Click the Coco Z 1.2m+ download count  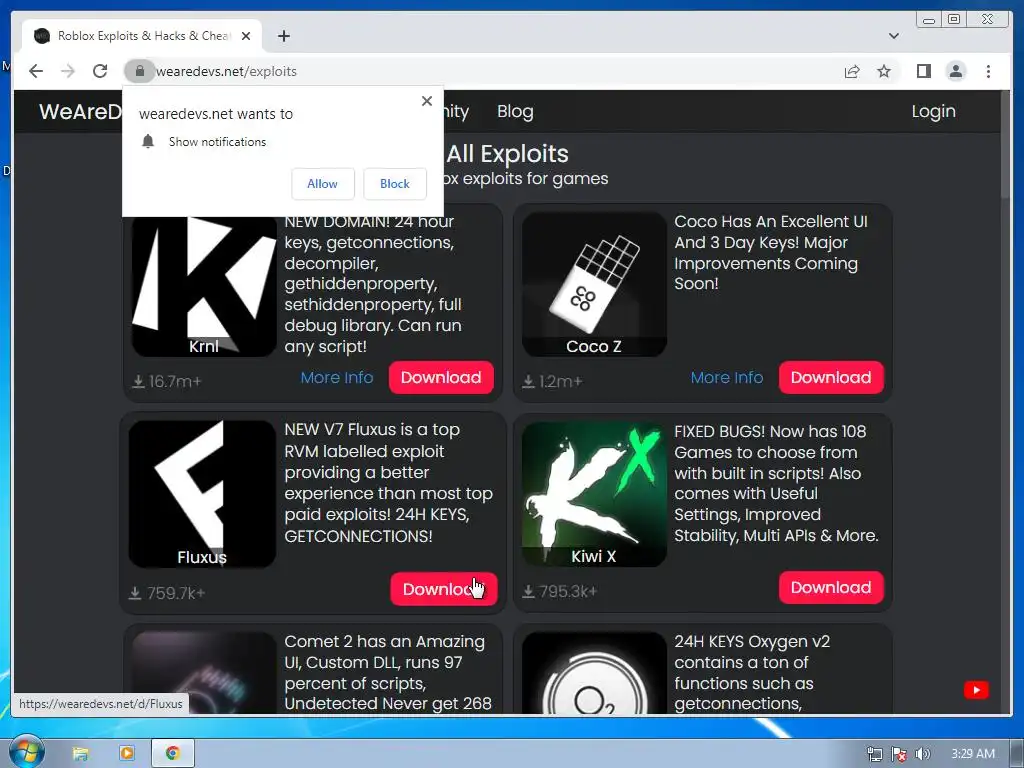click(552, 381)
